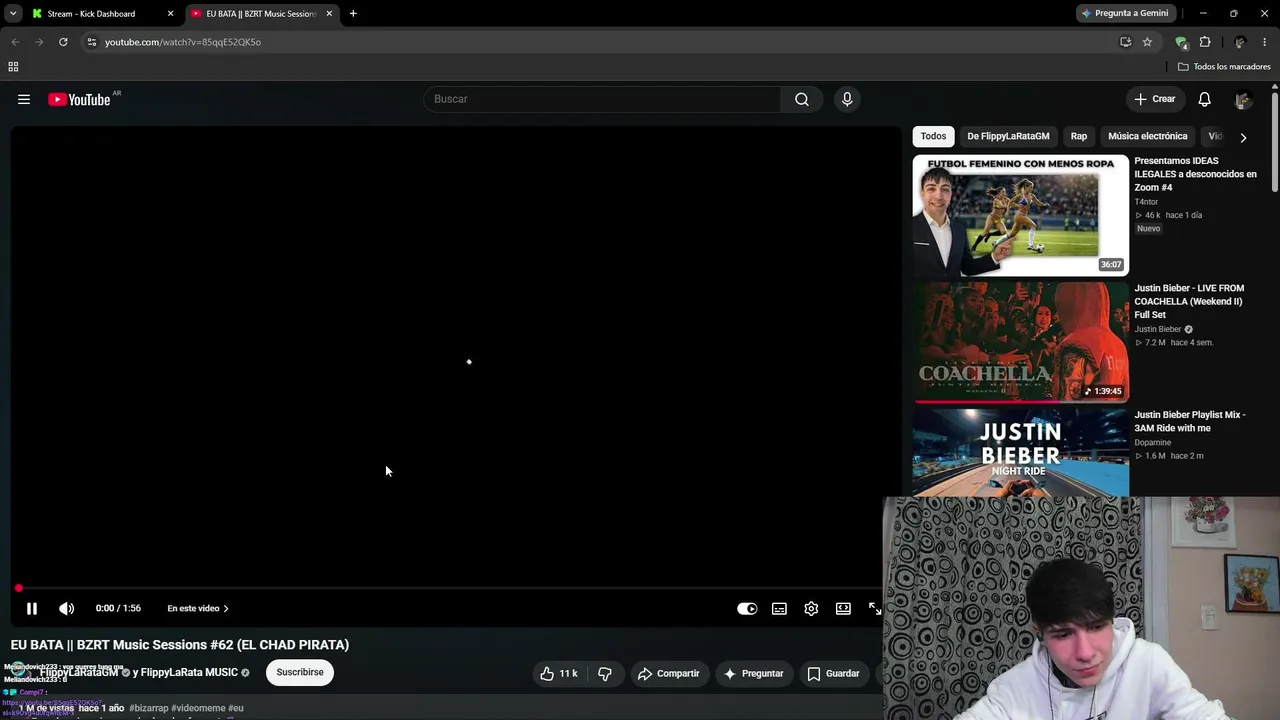Expand the 'En este video' section
Viewport: 1280px width, 720px height.
tap(198, 608)
